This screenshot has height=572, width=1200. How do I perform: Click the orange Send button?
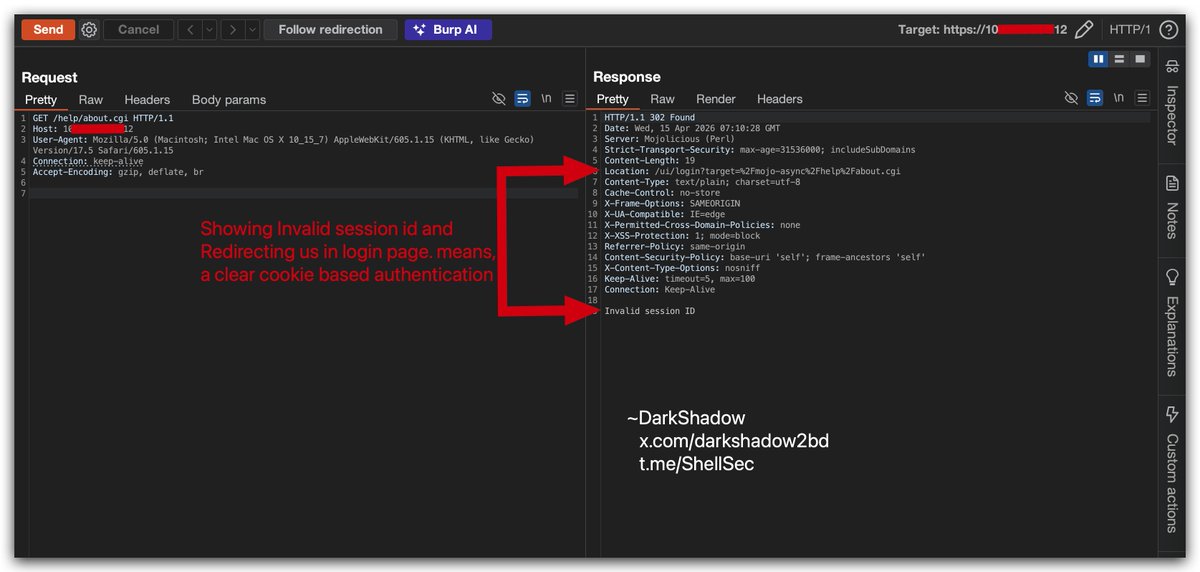(48, 29)
